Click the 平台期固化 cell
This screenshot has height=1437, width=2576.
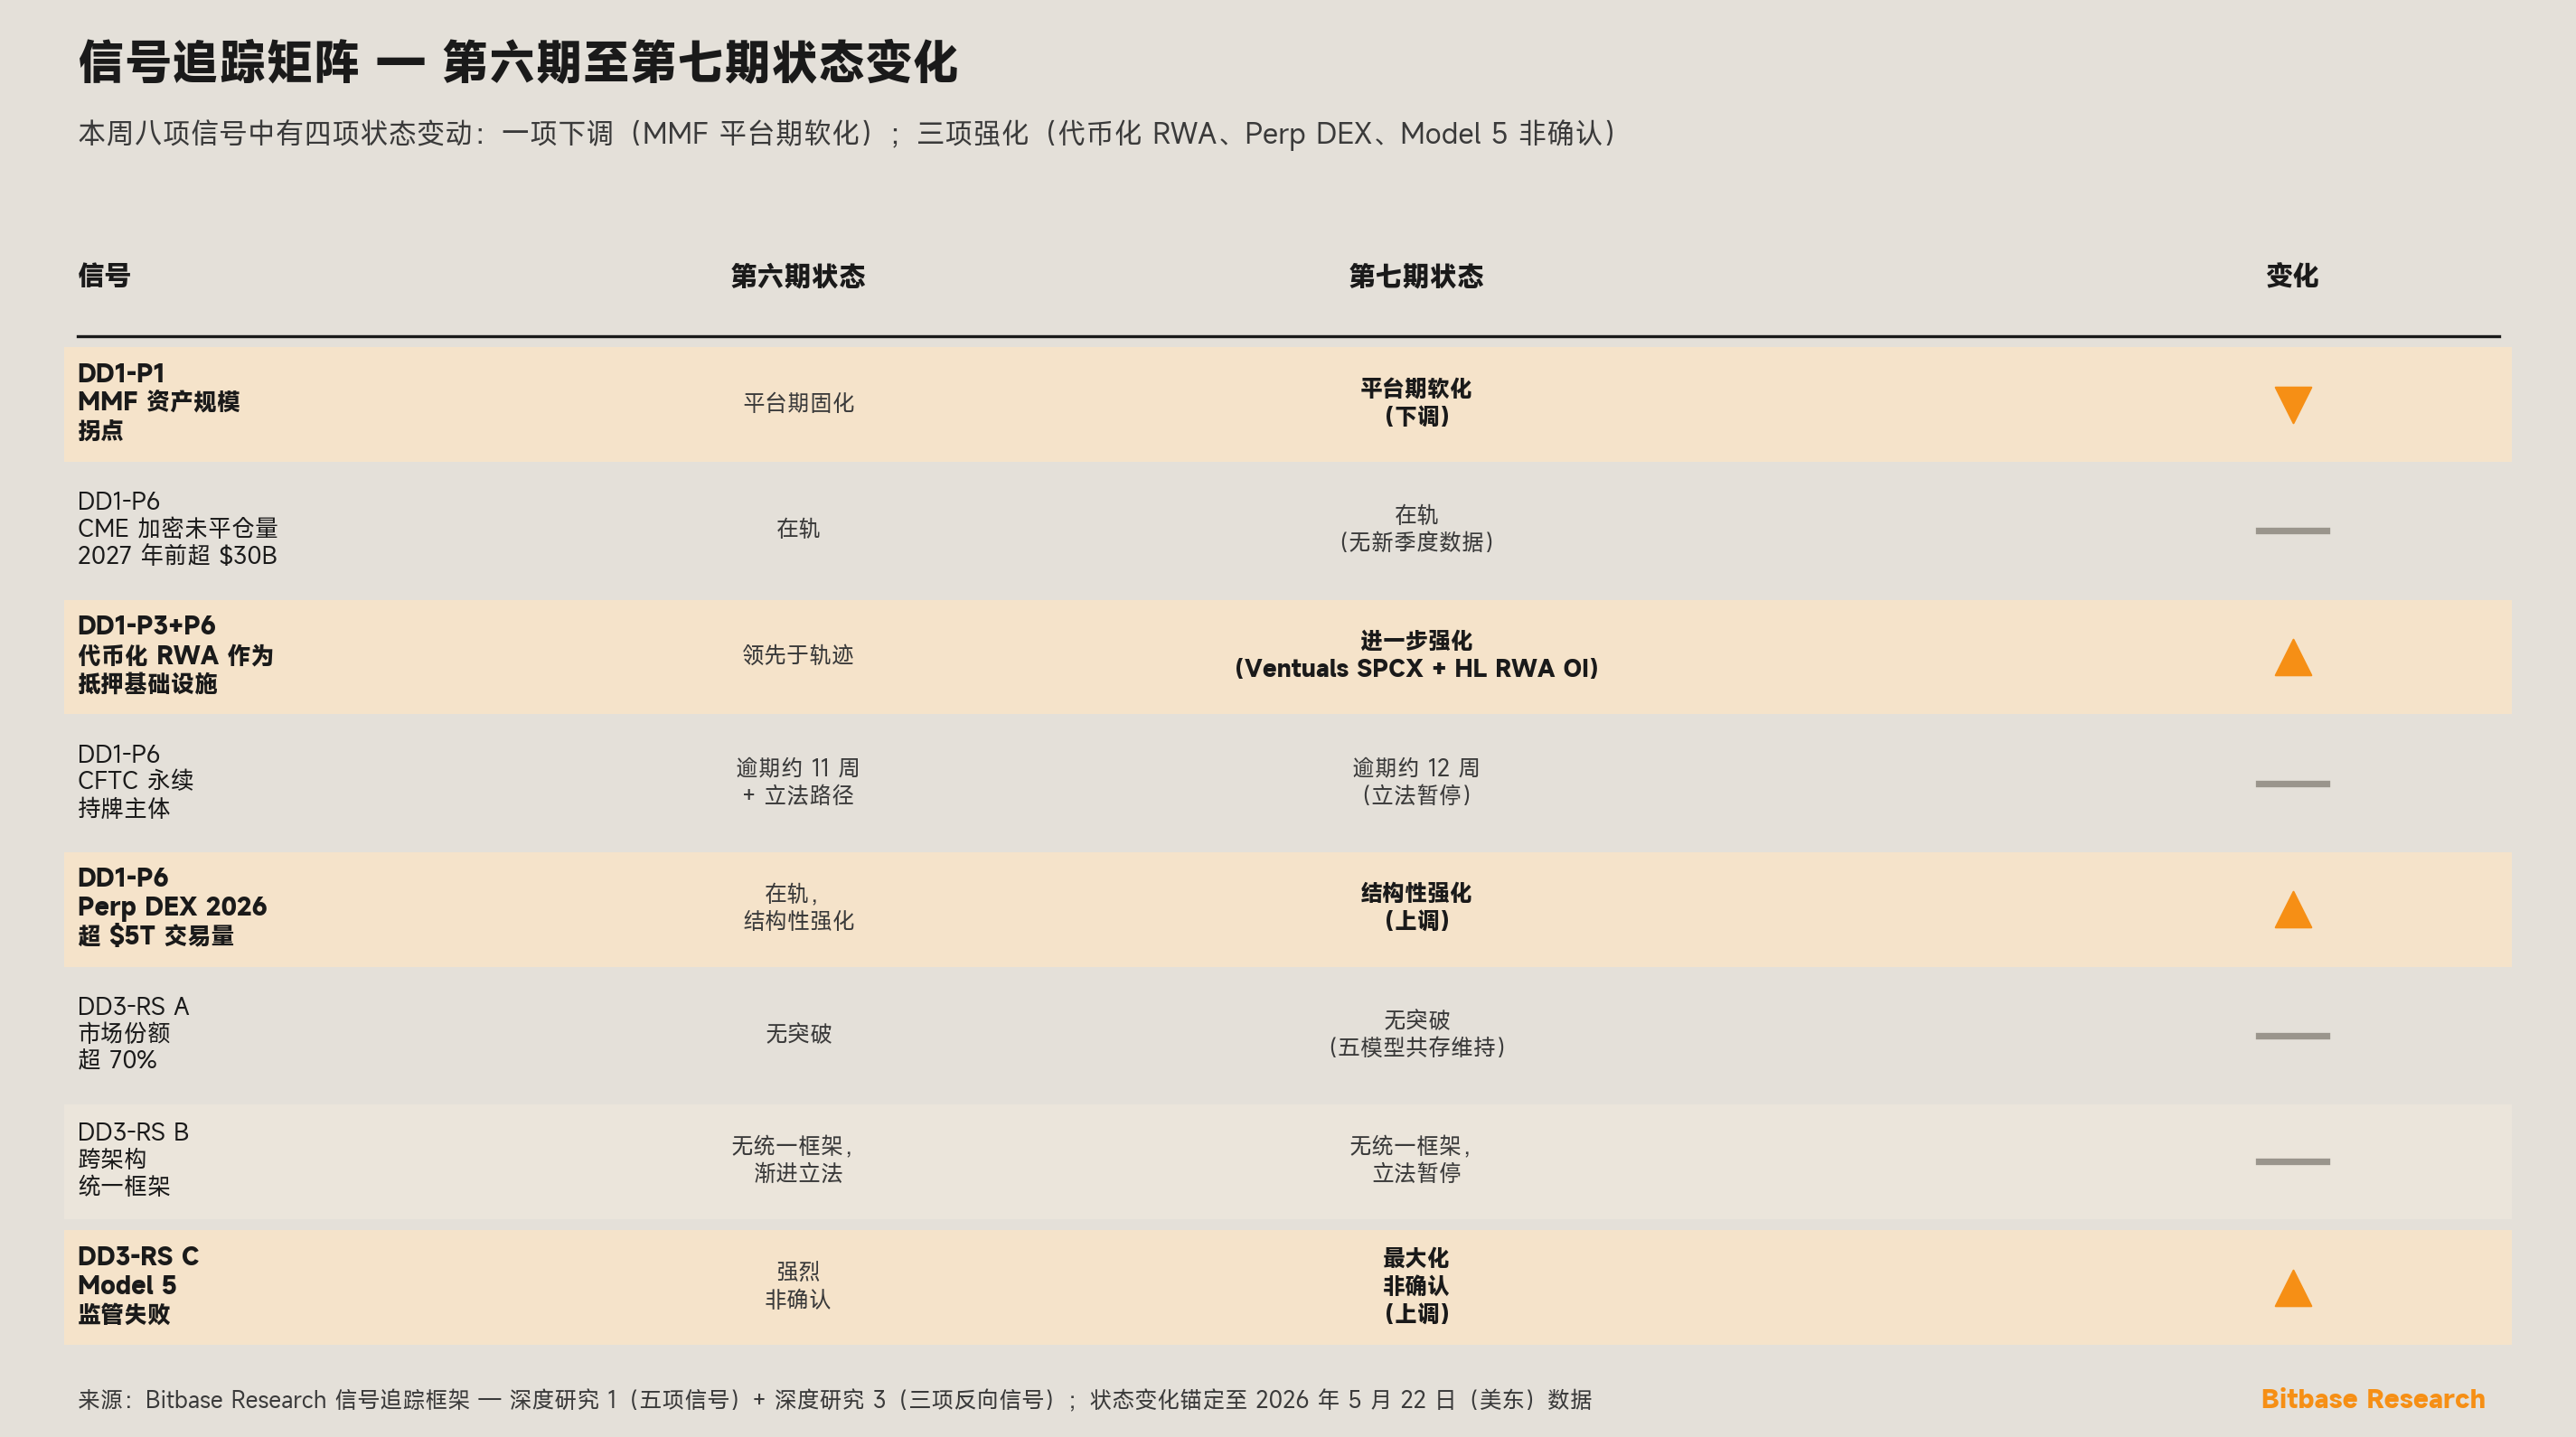[x=798, y=403]
